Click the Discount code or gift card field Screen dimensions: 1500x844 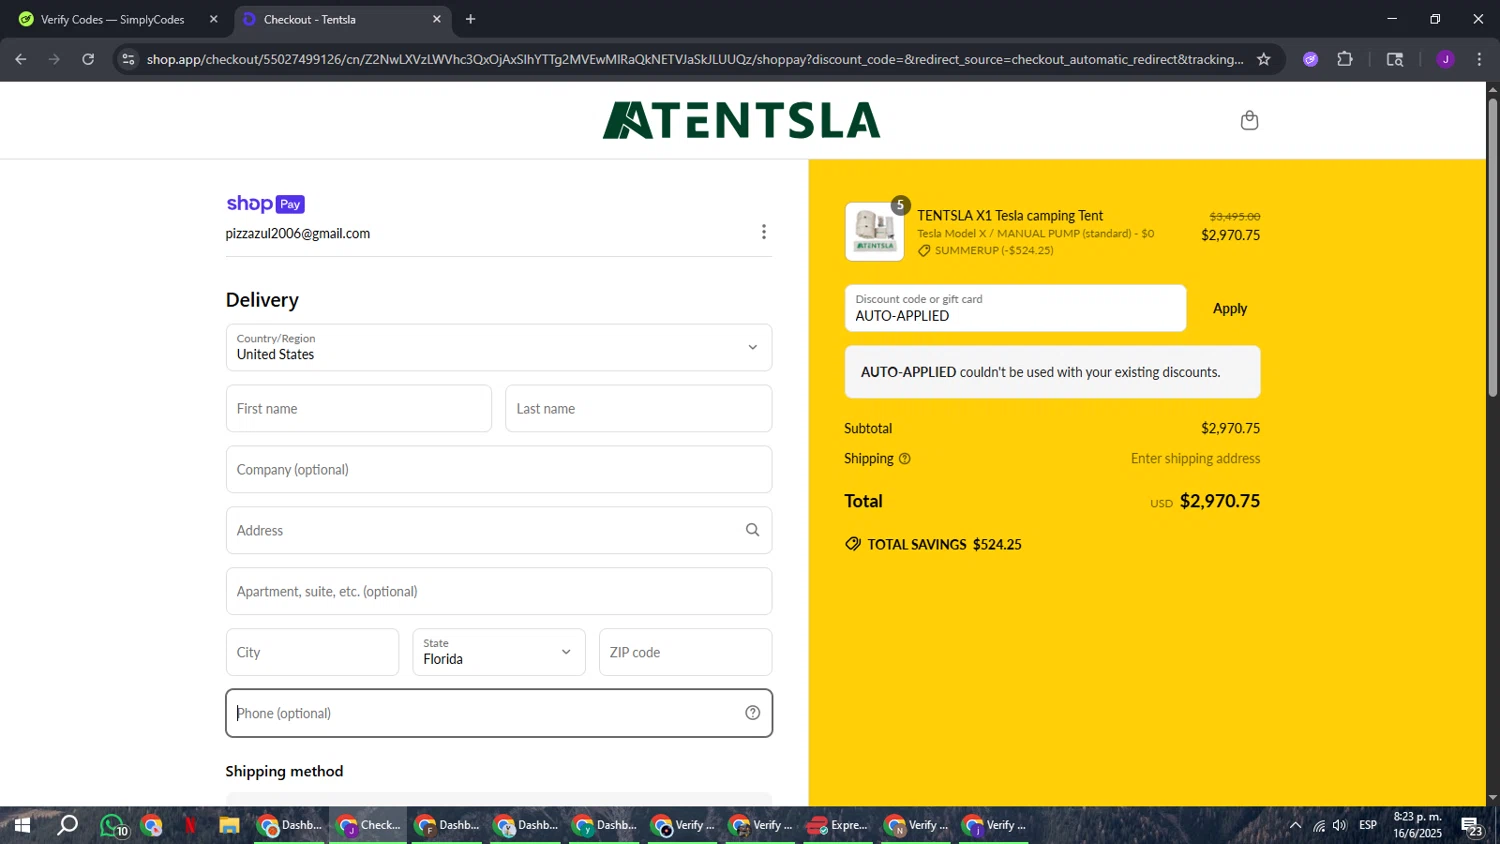(1015, 308)
